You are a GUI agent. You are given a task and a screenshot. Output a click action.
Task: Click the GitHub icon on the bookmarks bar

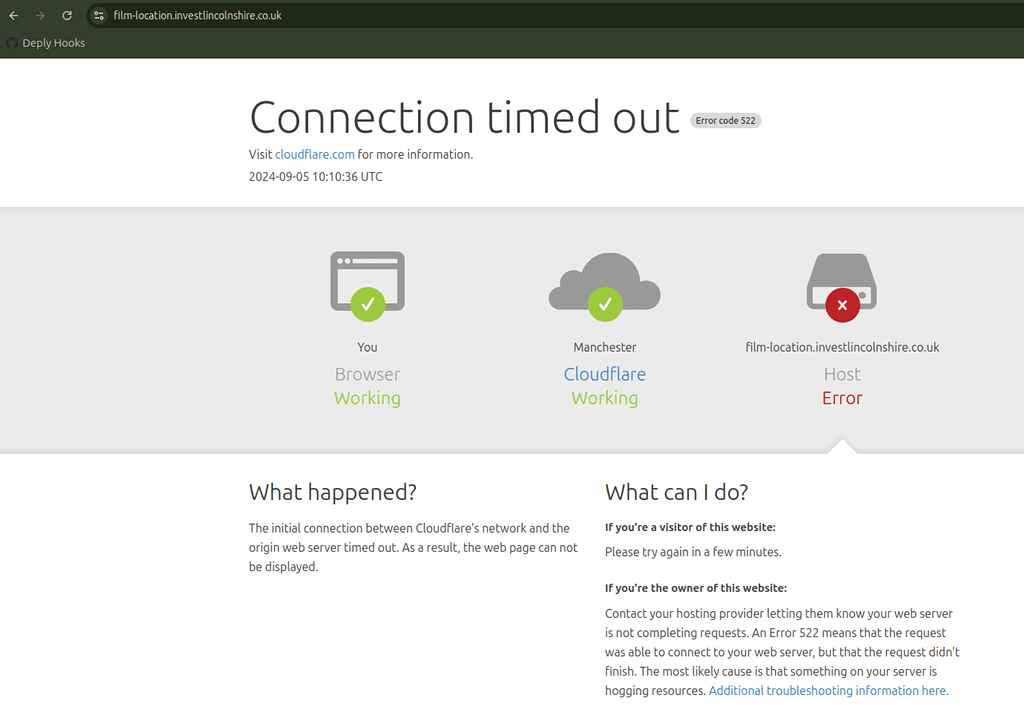click(x=12, y=43)
